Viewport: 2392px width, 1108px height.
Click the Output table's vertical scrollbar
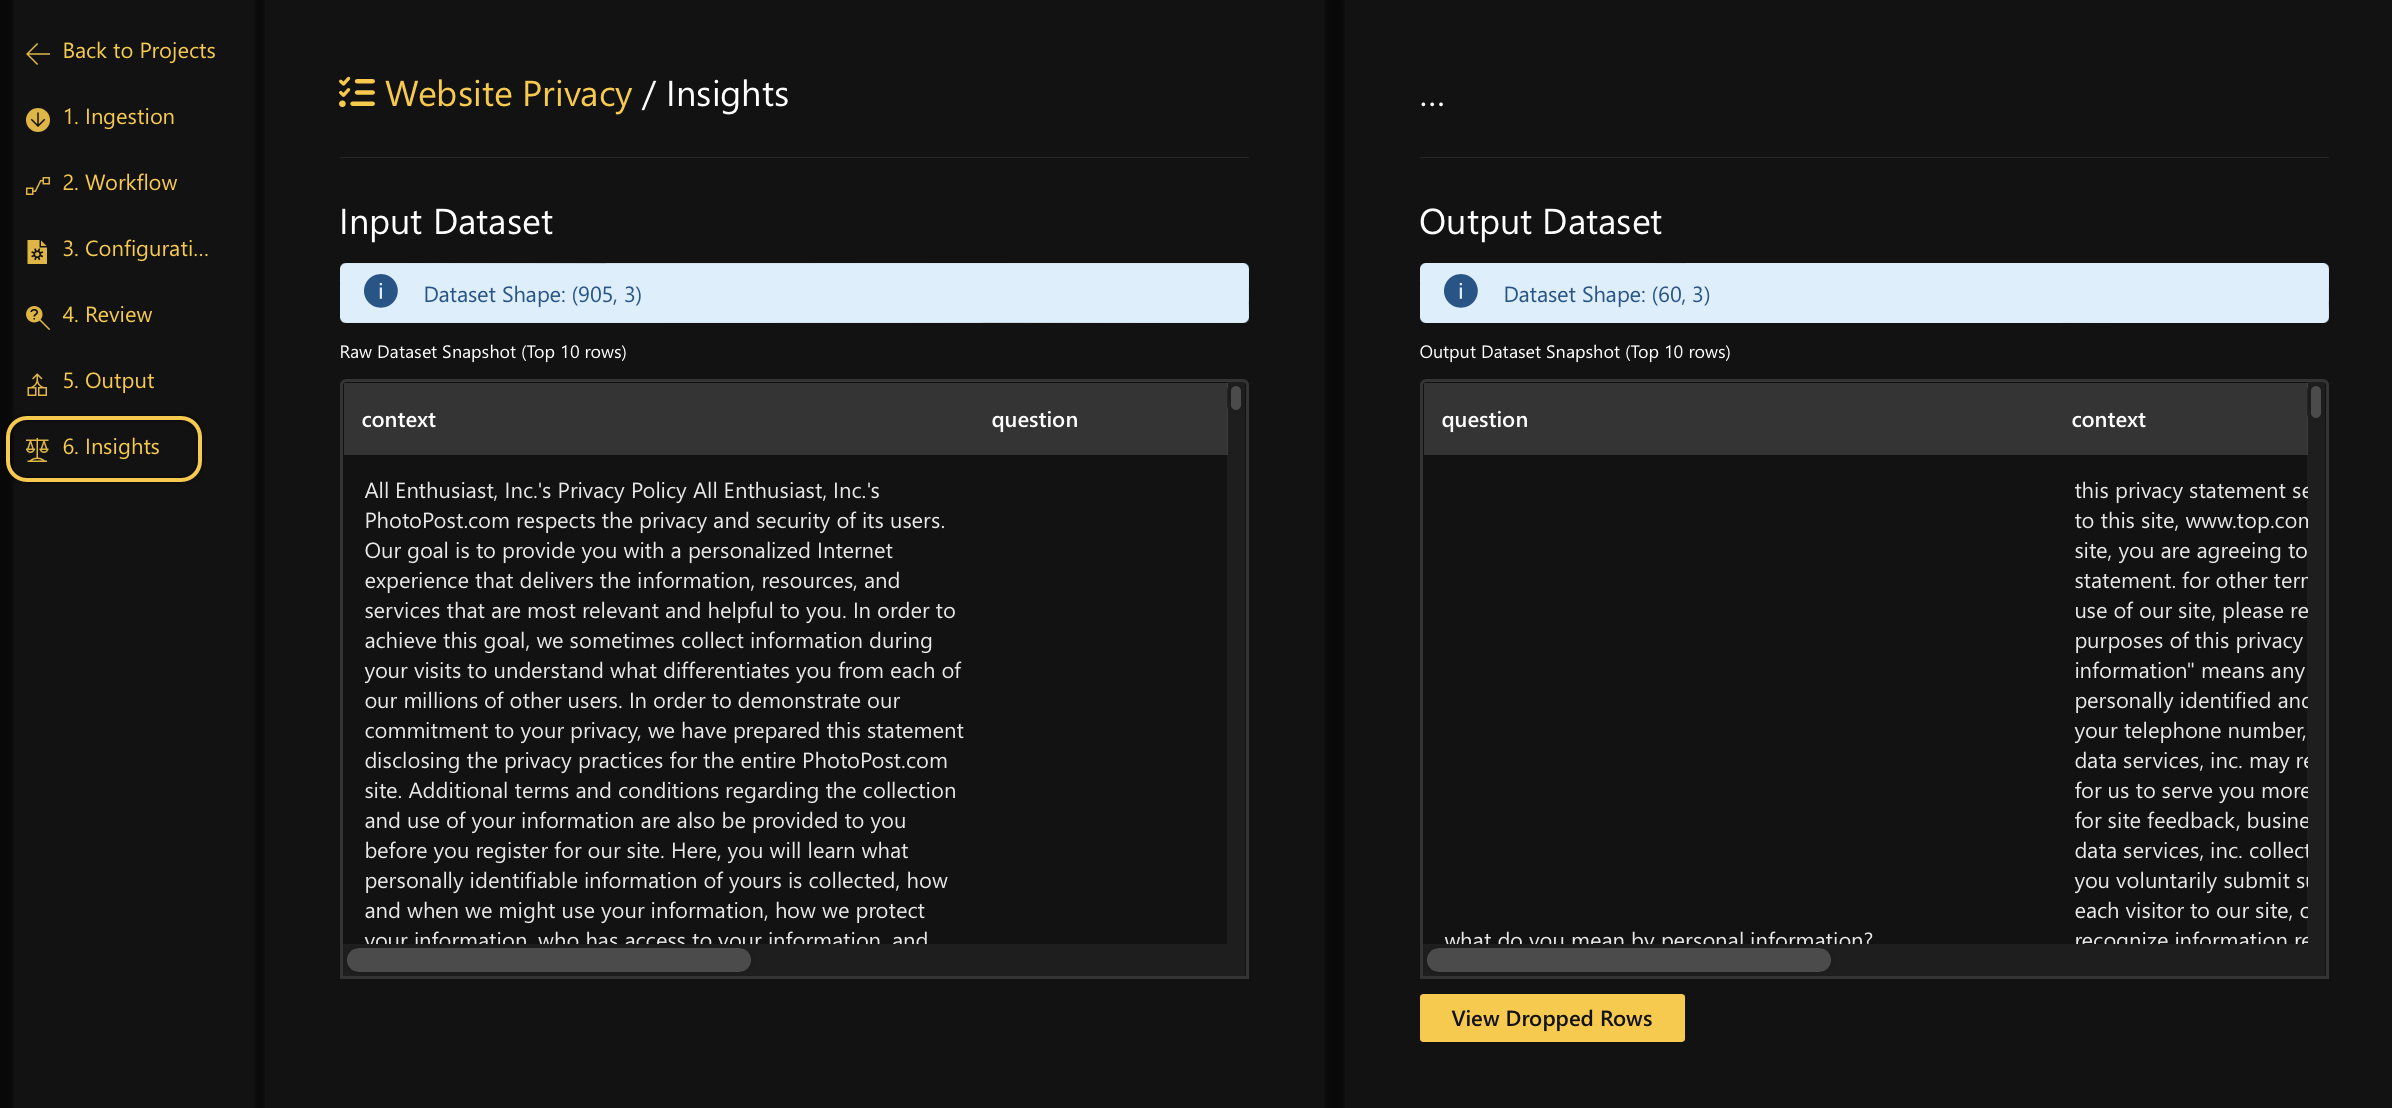tap(2317, 404)
